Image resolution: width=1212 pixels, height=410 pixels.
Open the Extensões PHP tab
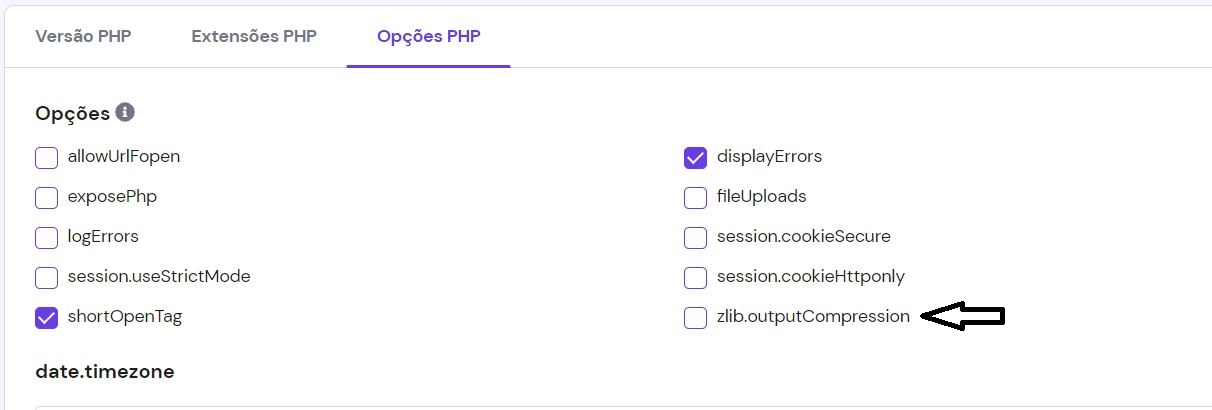[x=254, y=36]
